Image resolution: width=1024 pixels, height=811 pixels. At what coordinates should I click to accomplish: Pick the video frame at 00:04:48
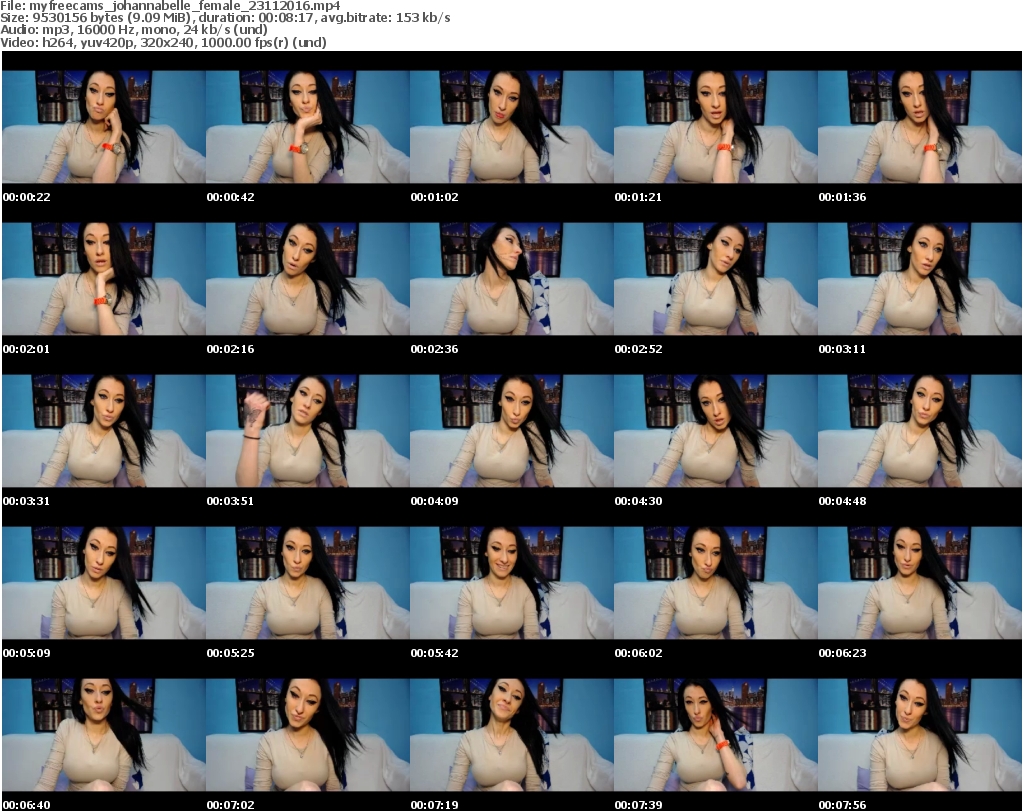coord(920,431)
